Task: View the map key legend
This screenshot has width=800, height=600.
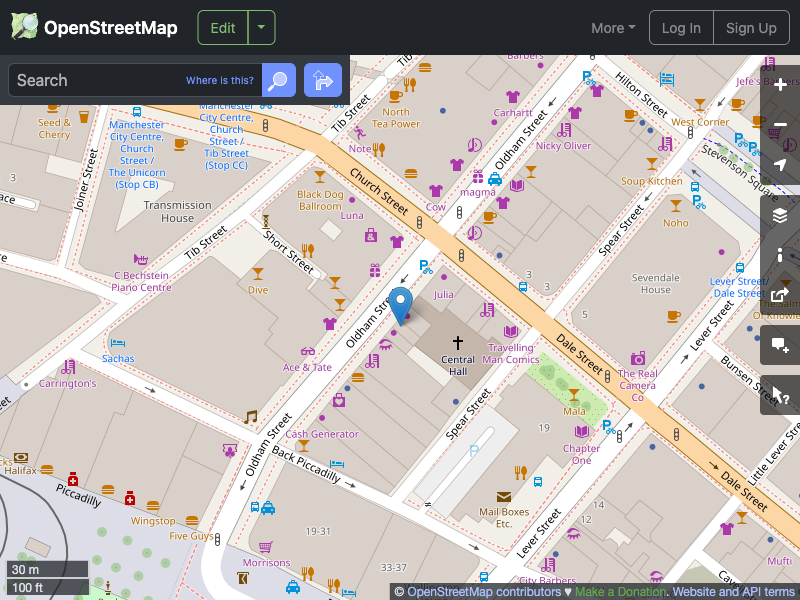Action: coord(780,255)
